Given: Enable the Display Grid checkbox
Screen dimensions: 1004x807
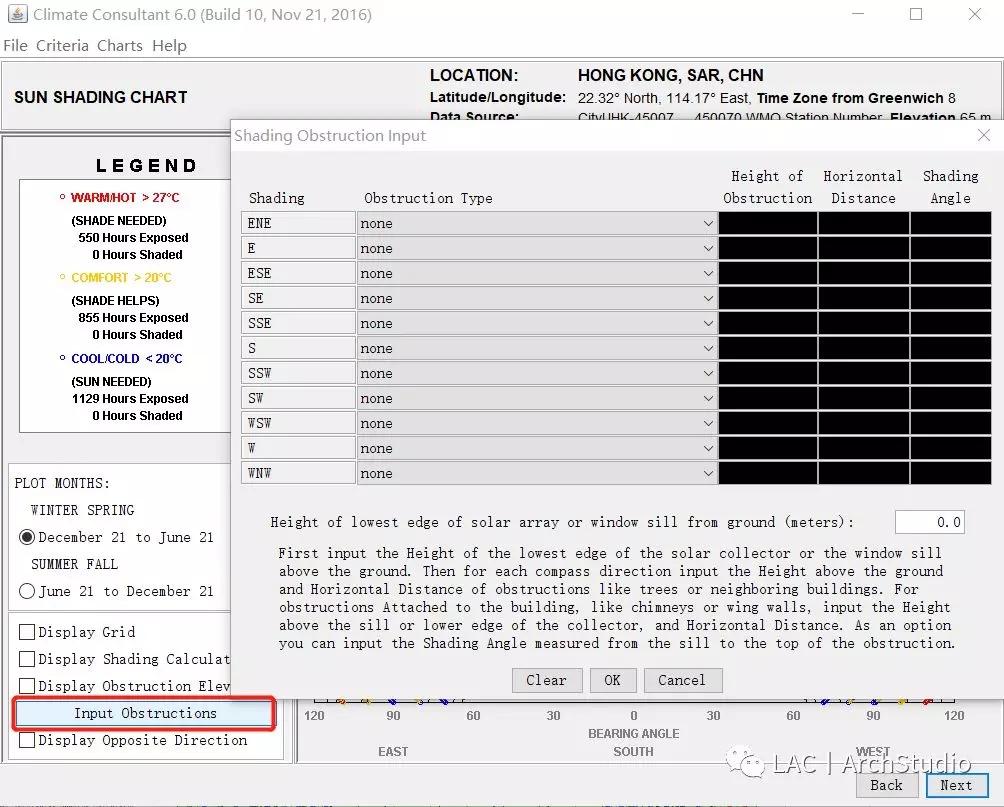Looking at the screenshot, I should click(27, 632).
